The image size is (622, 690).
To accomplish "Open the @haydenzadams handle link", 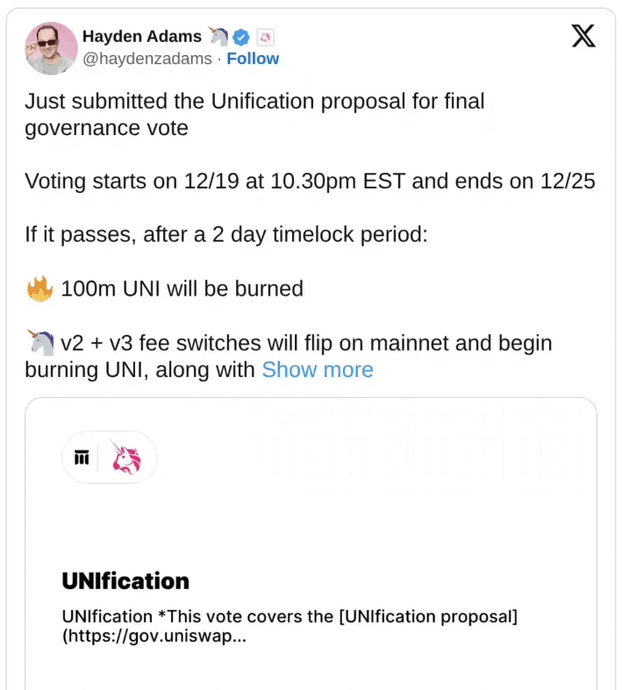I will (x=147, y=59).
